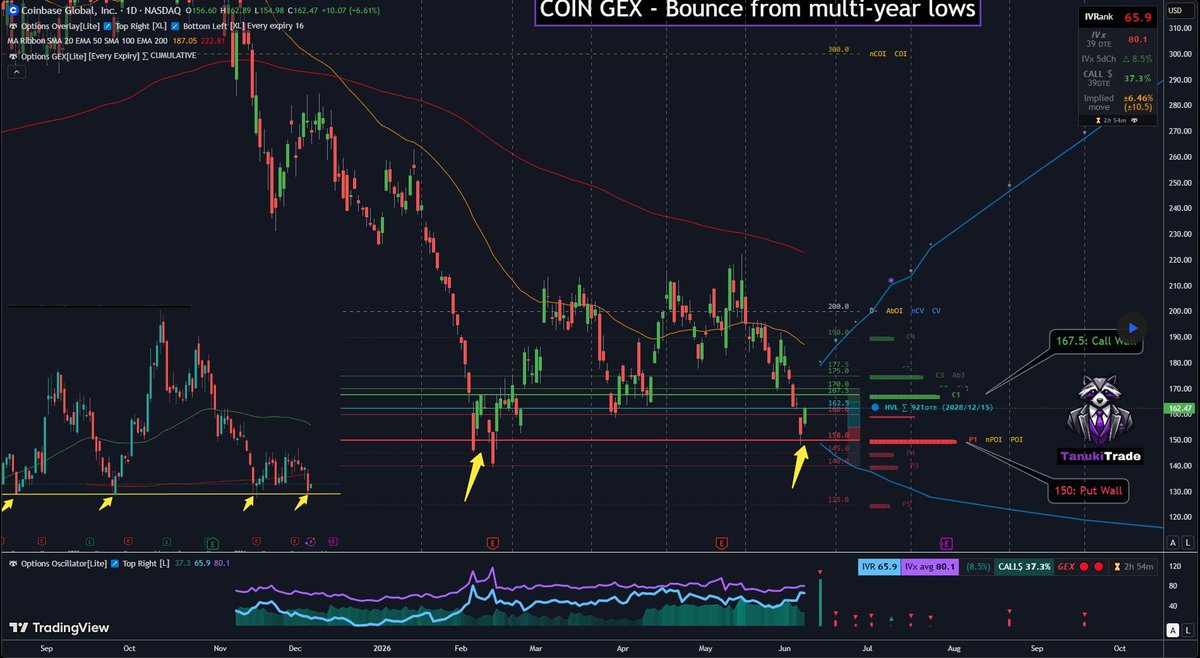Screen dimensions: 1200x658
Task: Click the nPOI label
Action: pos(993,440)
